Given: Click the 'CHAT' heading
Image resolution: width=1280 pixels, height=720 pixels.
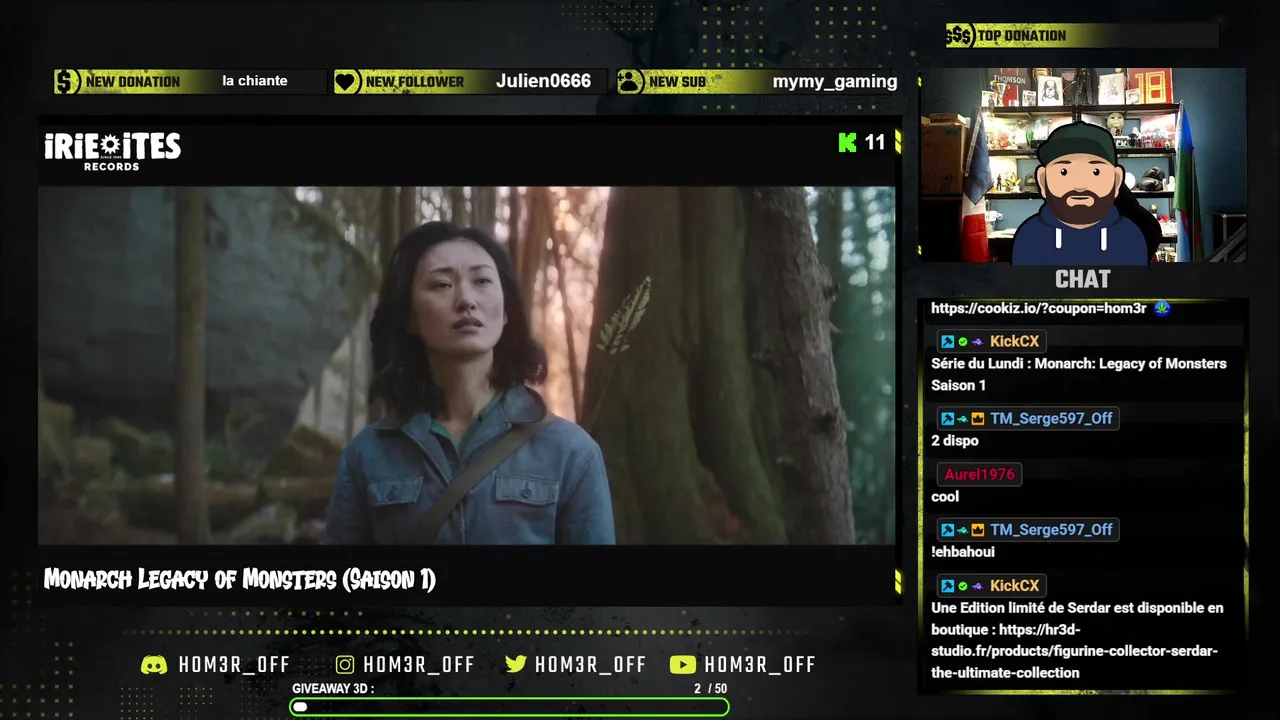Looking at the screenshot, I should click(1082, 280).
